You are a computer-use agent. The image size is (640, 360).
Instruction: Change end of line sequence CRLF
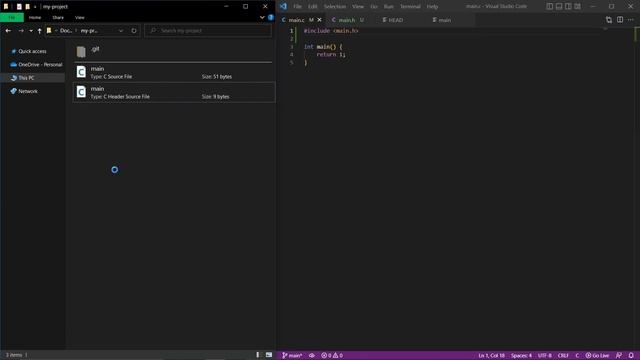tap(563, 356)
